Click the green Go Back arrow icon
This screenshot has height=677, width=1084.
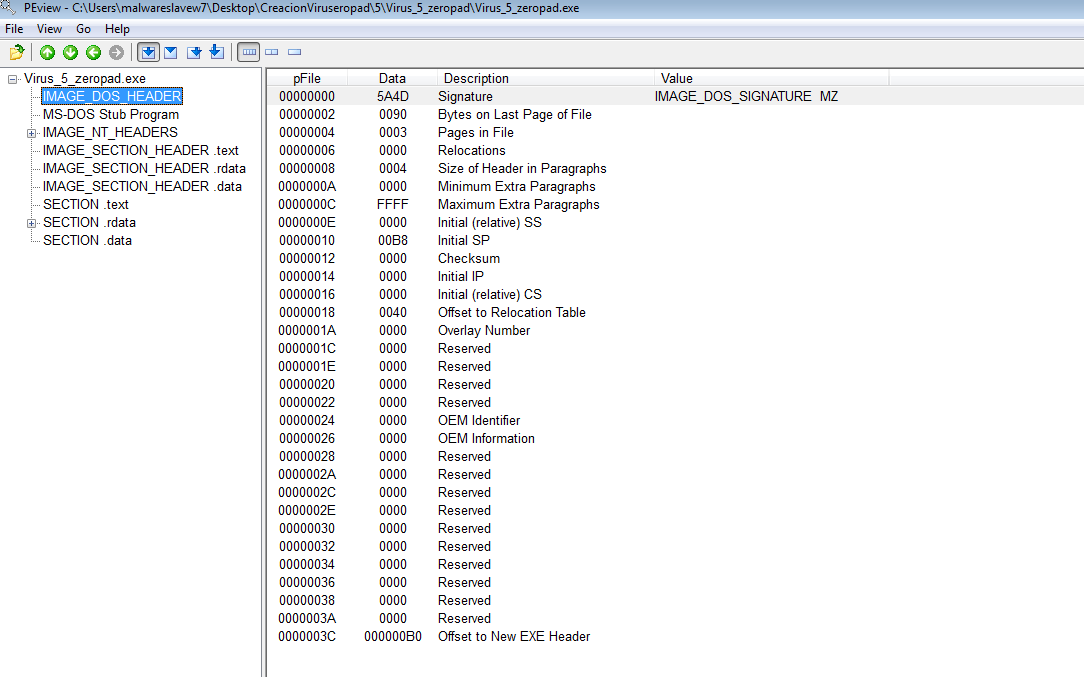[x=93, y=52]
